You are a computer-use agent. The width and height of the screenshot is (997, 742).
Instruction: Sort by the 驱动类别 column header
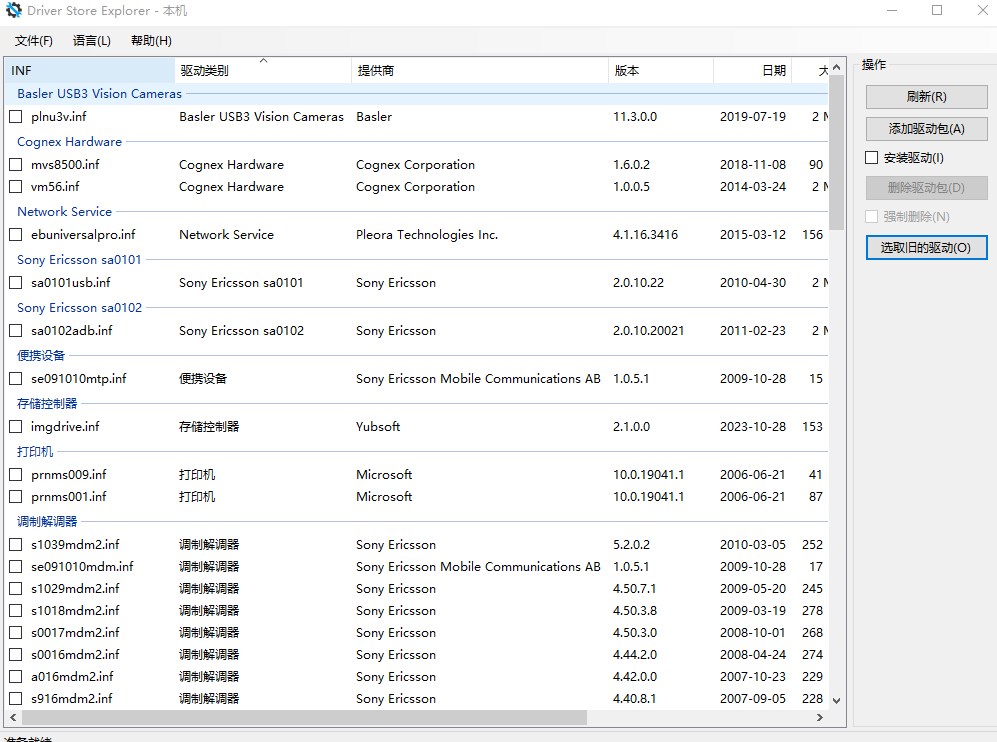click(204, 71)
